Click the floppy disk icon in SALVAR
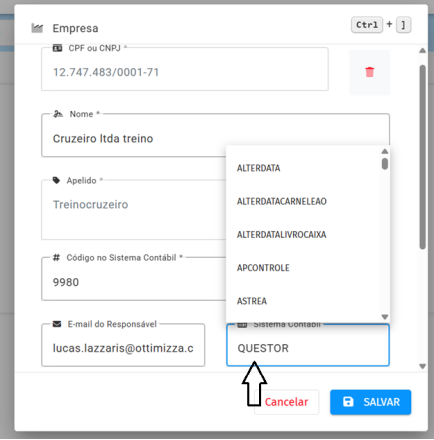 (x=348, y=402)
